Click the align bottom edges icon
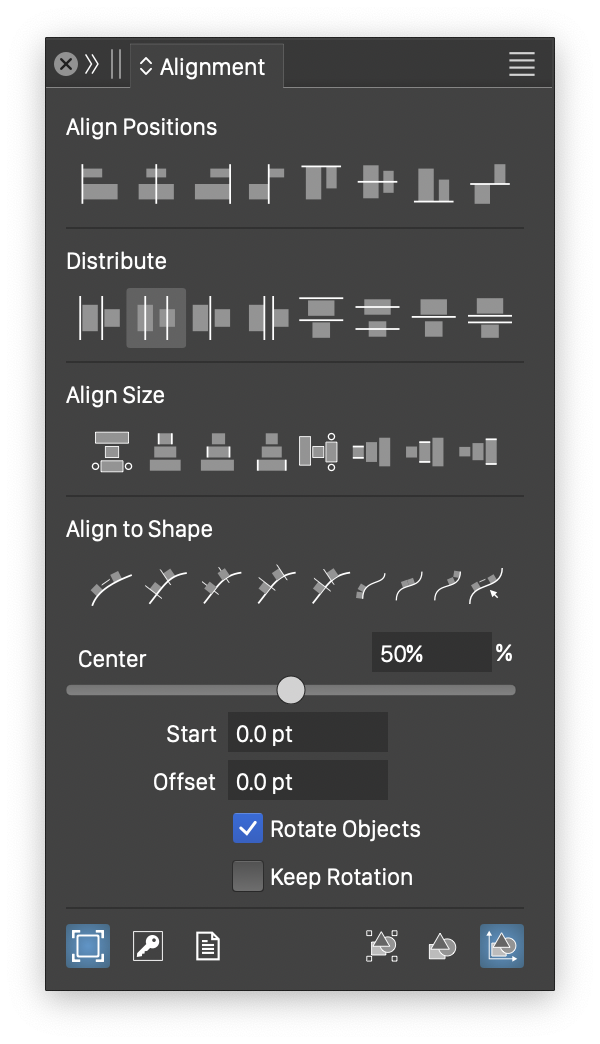 433,185
